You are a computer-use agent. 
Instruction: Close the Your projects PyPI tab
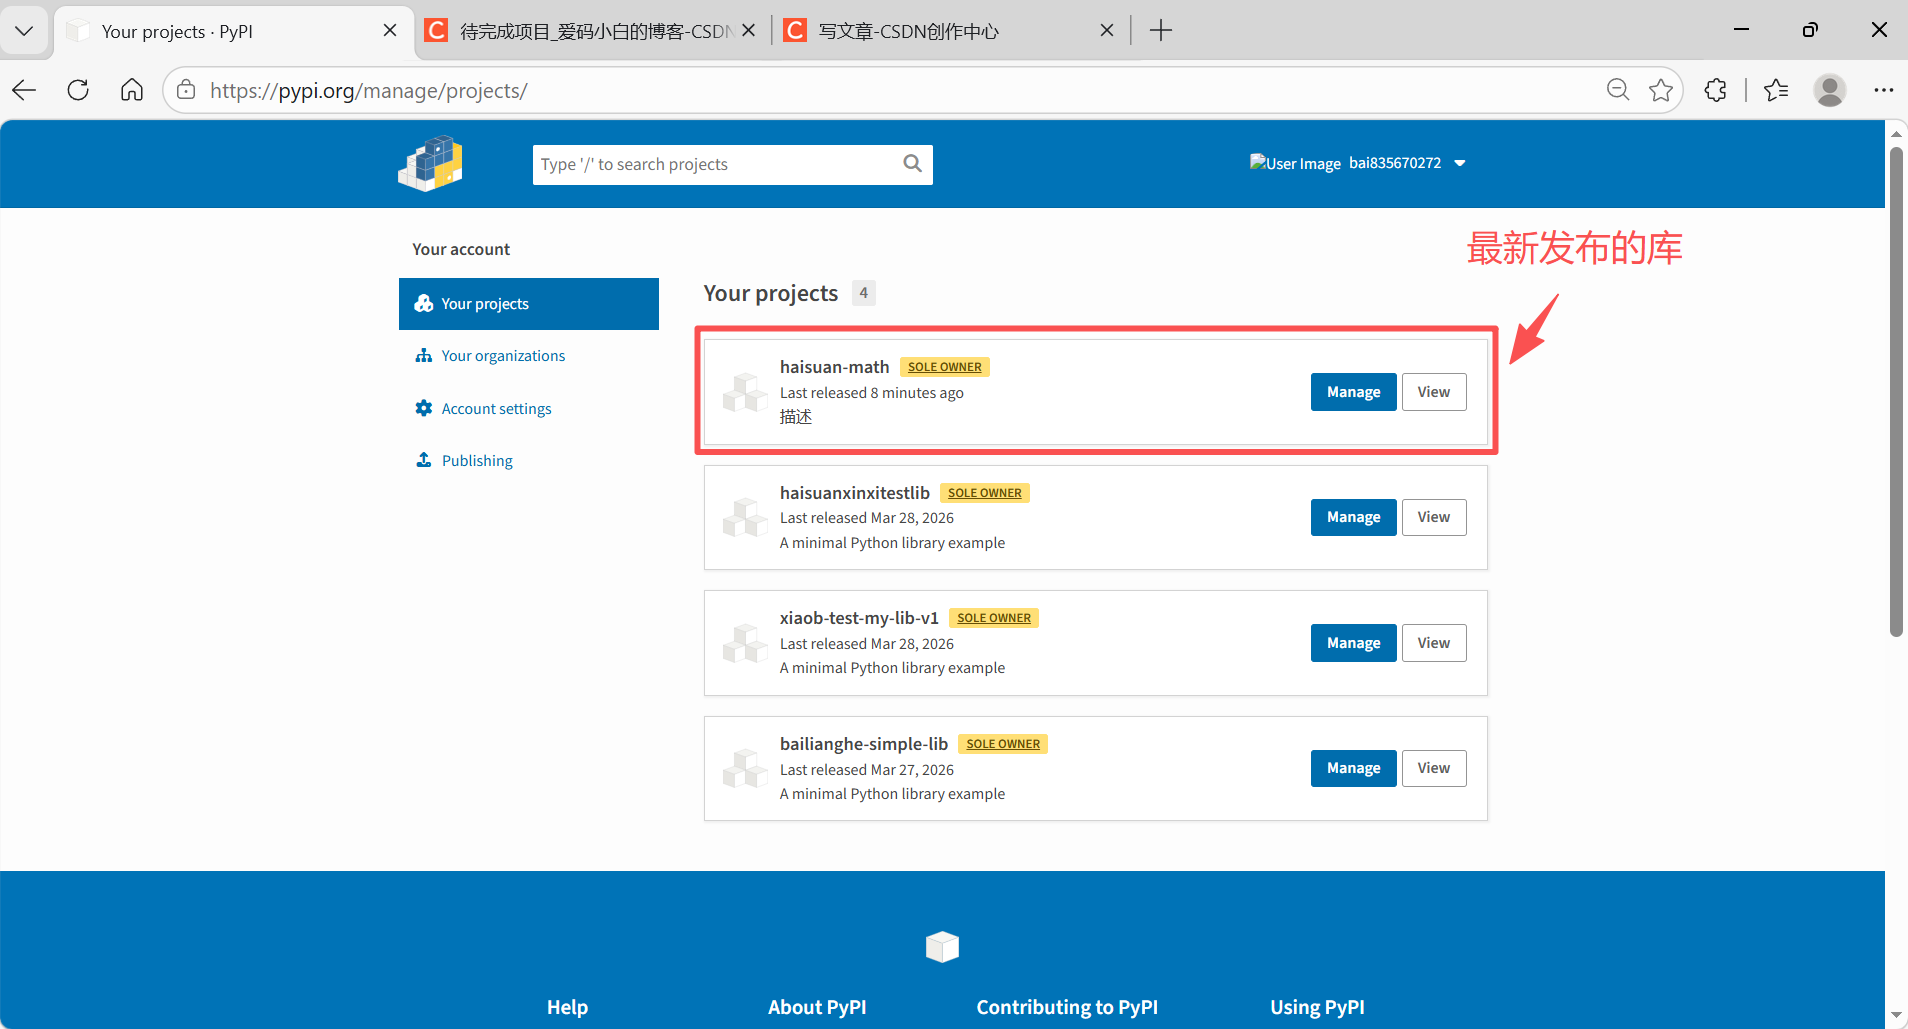click(x=390, y=31)
